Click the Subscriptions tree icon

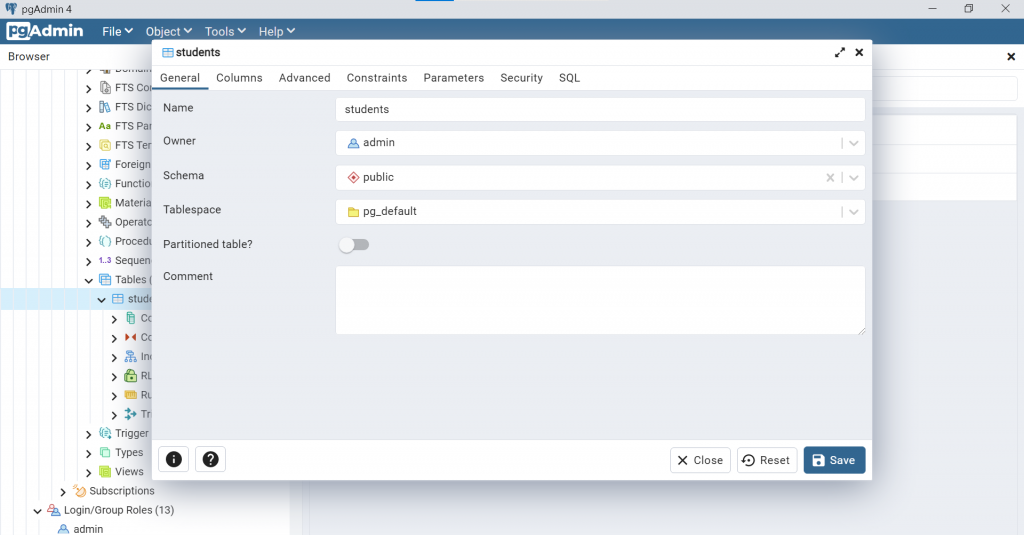(79, 491)
